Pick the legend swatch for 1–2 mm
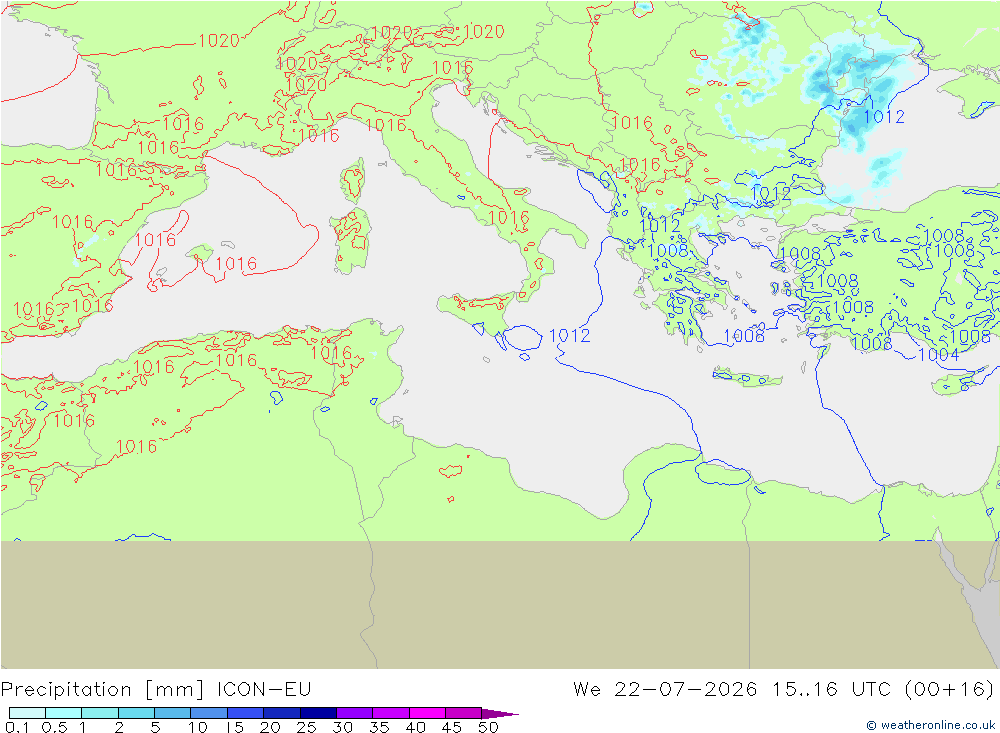Viewport: 1000px width, 733px height. (x=100, y=713)
